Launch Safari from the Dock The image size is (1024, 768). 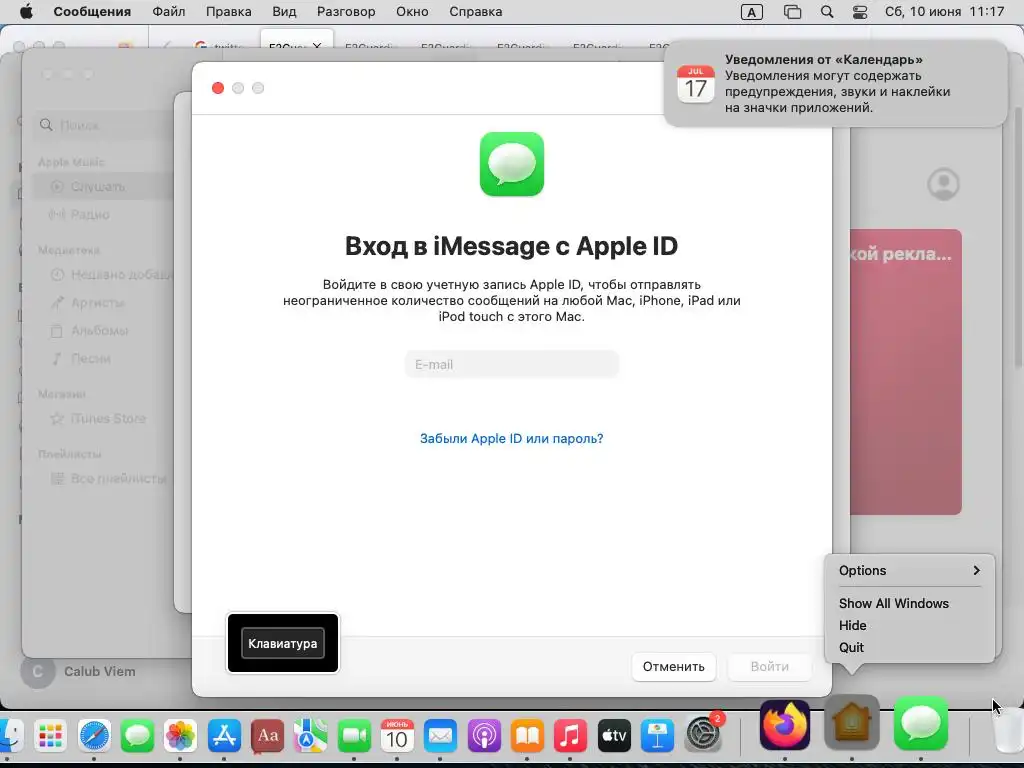point(94,735)
